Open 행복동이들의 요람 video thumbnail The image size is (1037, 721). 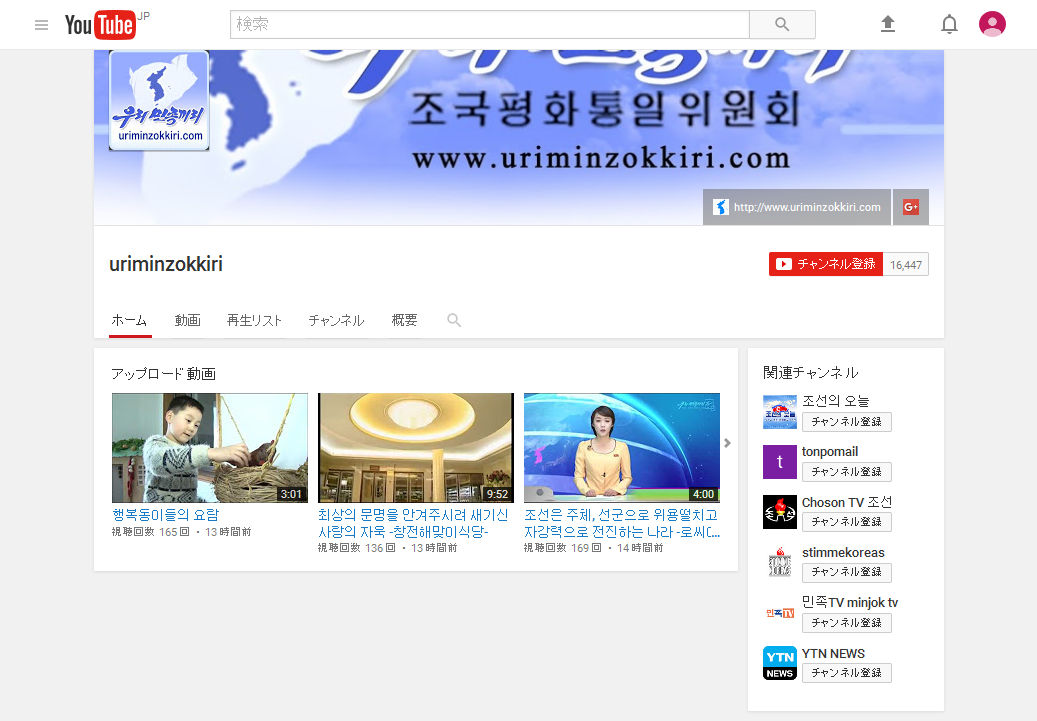coord(210,448)
